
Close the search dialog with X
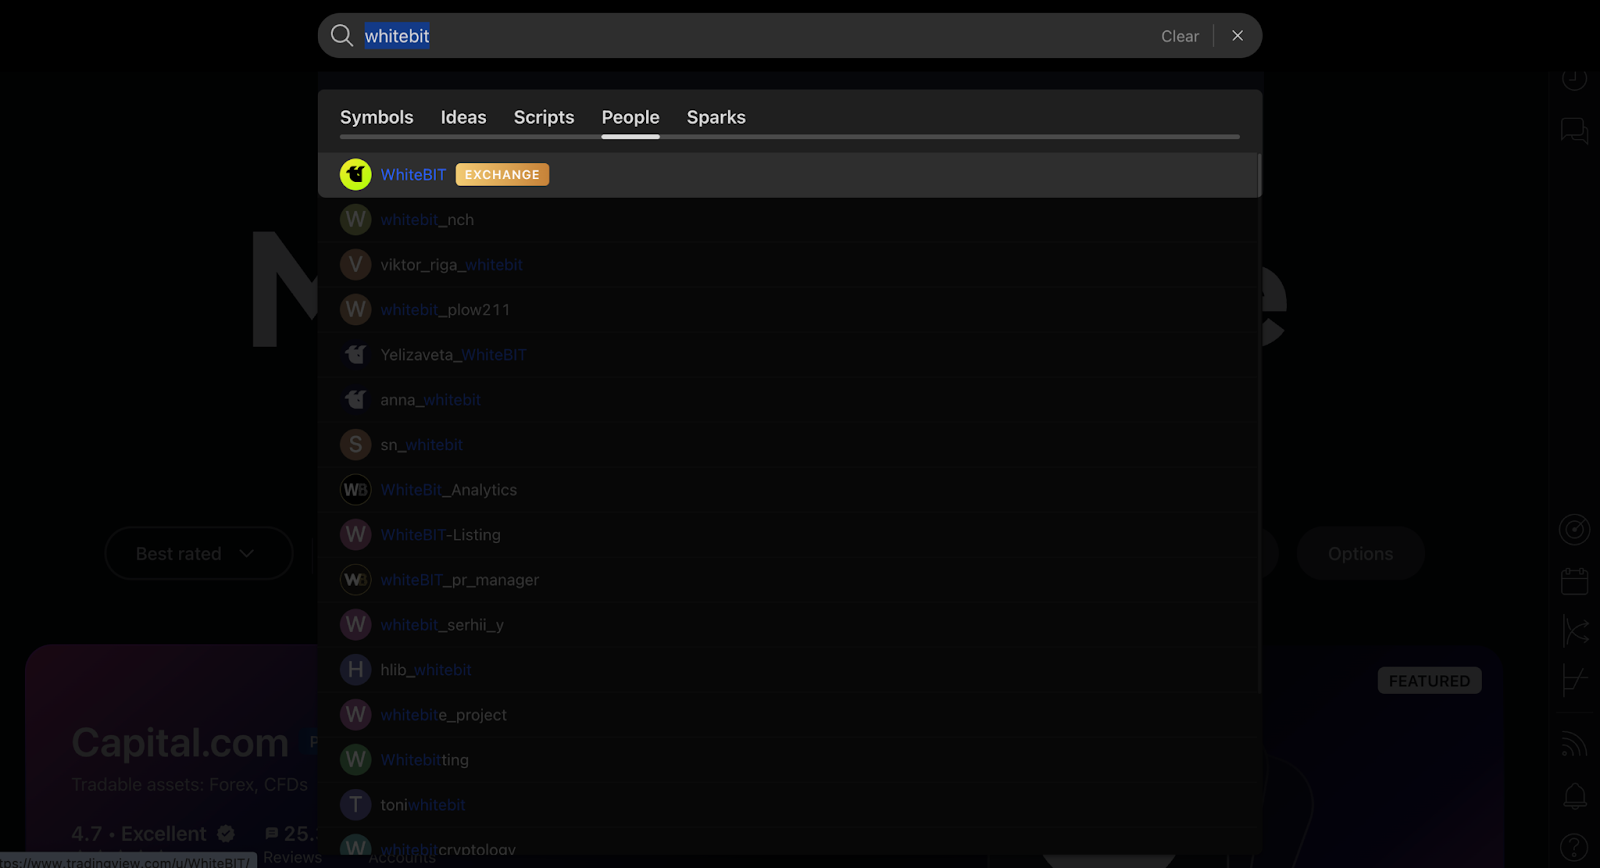pyautogui.click(x=1237, y=36)
